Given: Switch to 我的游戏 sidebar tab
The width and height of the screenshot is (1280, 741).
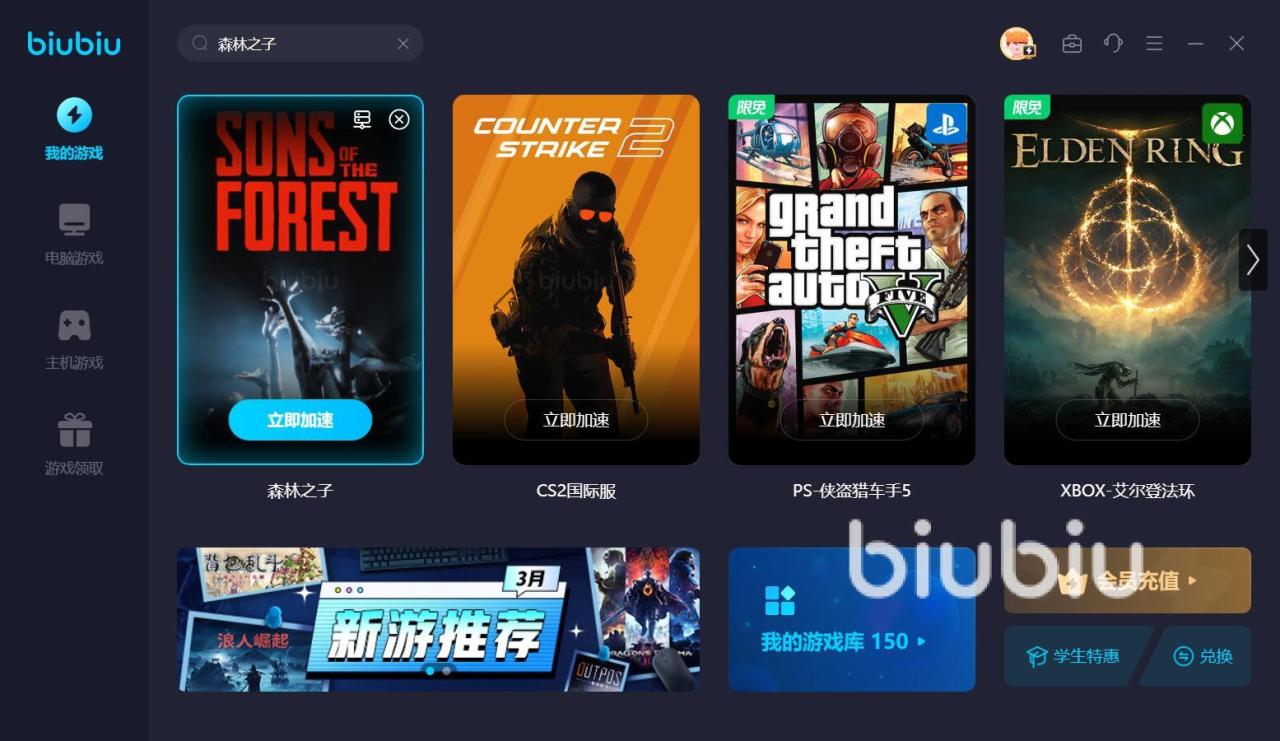Looking at the screenshot, I should [x=74, y=129].
